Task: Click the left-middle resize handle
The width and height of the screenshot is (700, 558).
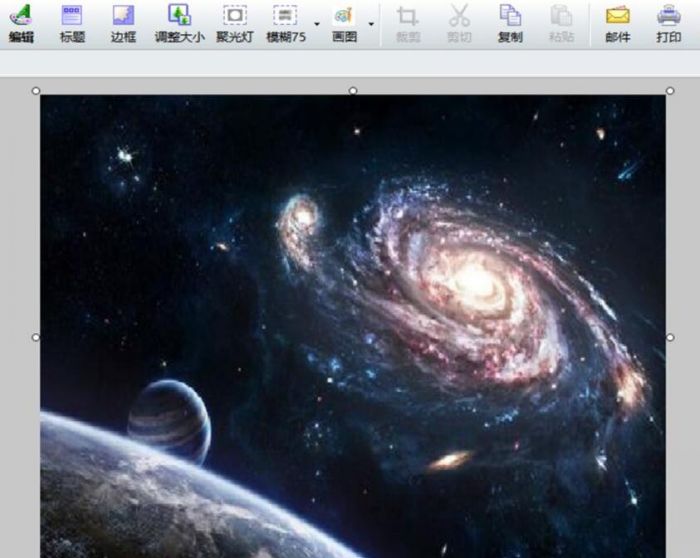Action: (36, 337)
